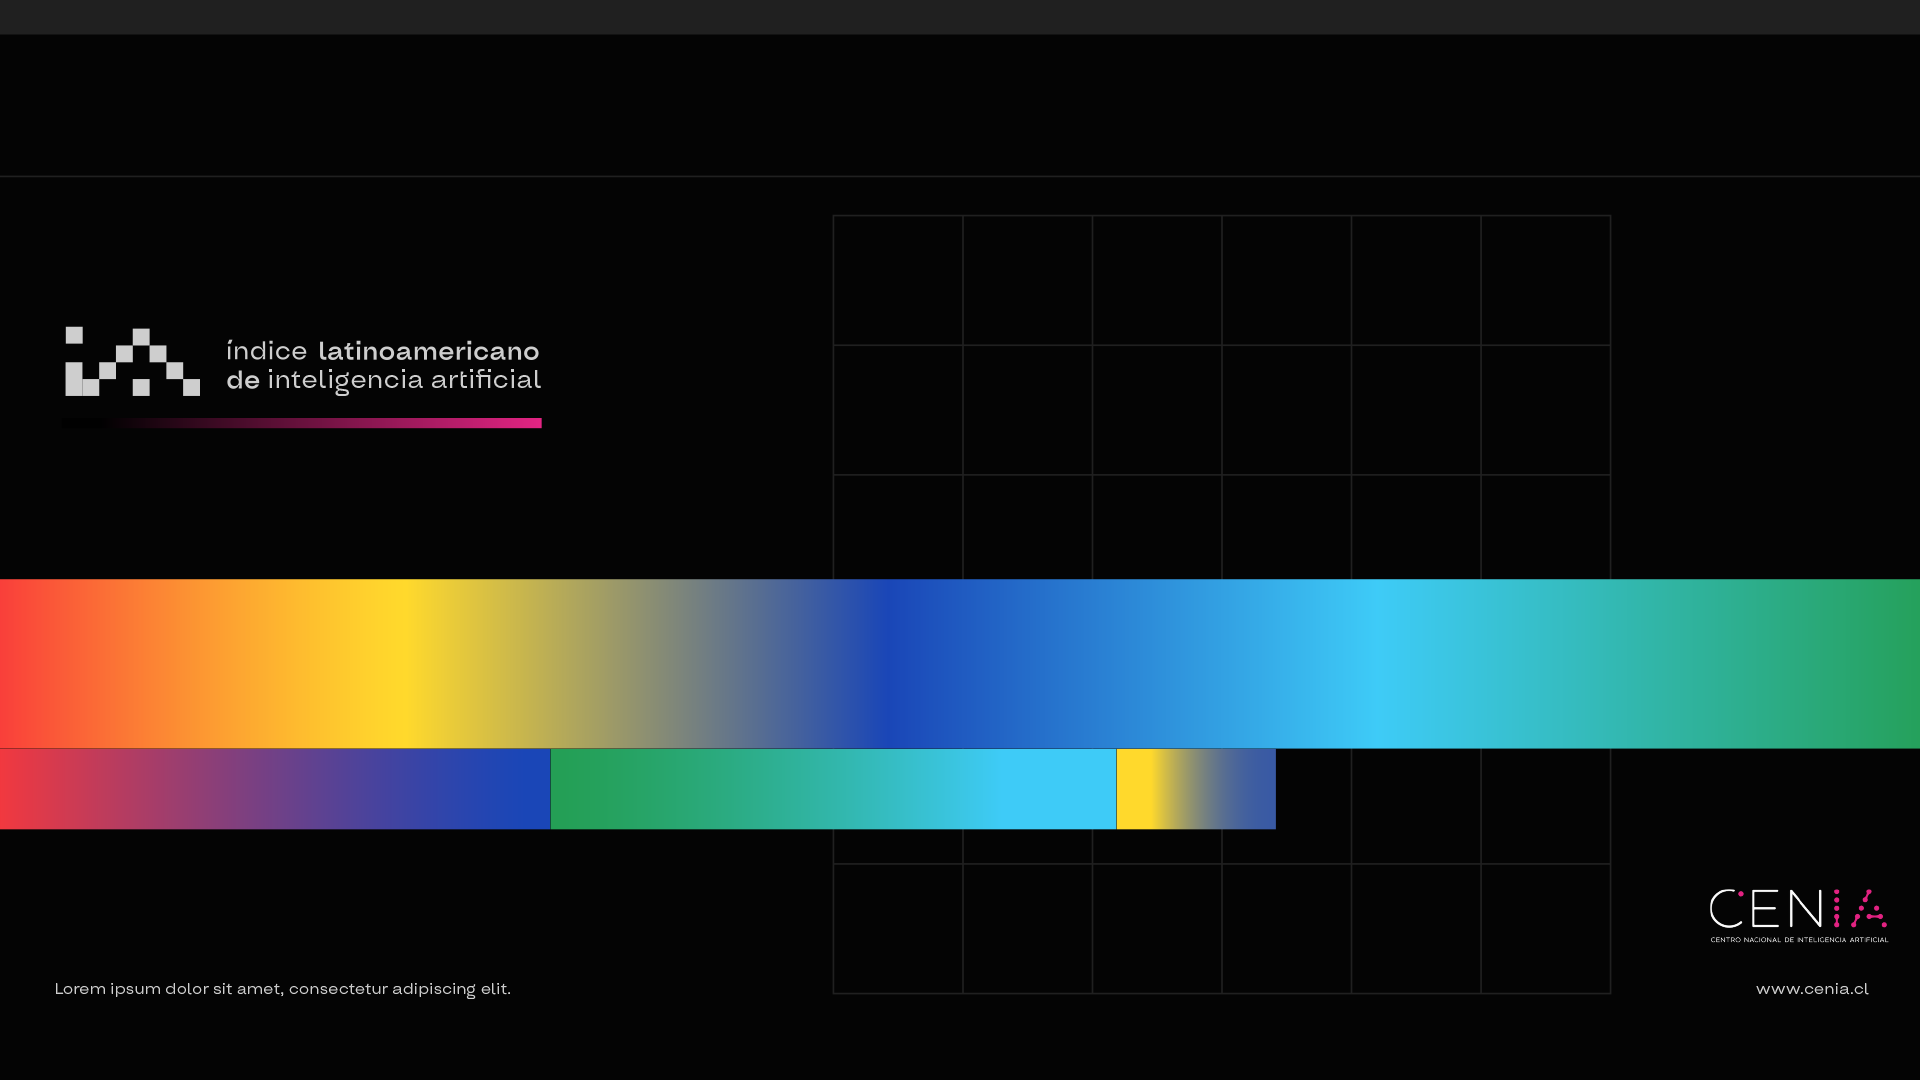Click the 'de inteligencia artificial' text line

[x=382, y=380]
